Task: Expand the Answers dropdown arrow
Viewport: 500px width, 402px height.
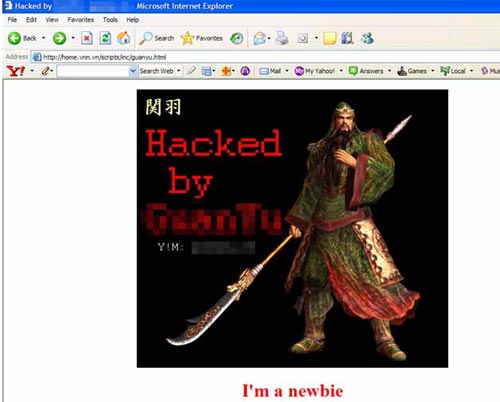Action: pos(389,71)
